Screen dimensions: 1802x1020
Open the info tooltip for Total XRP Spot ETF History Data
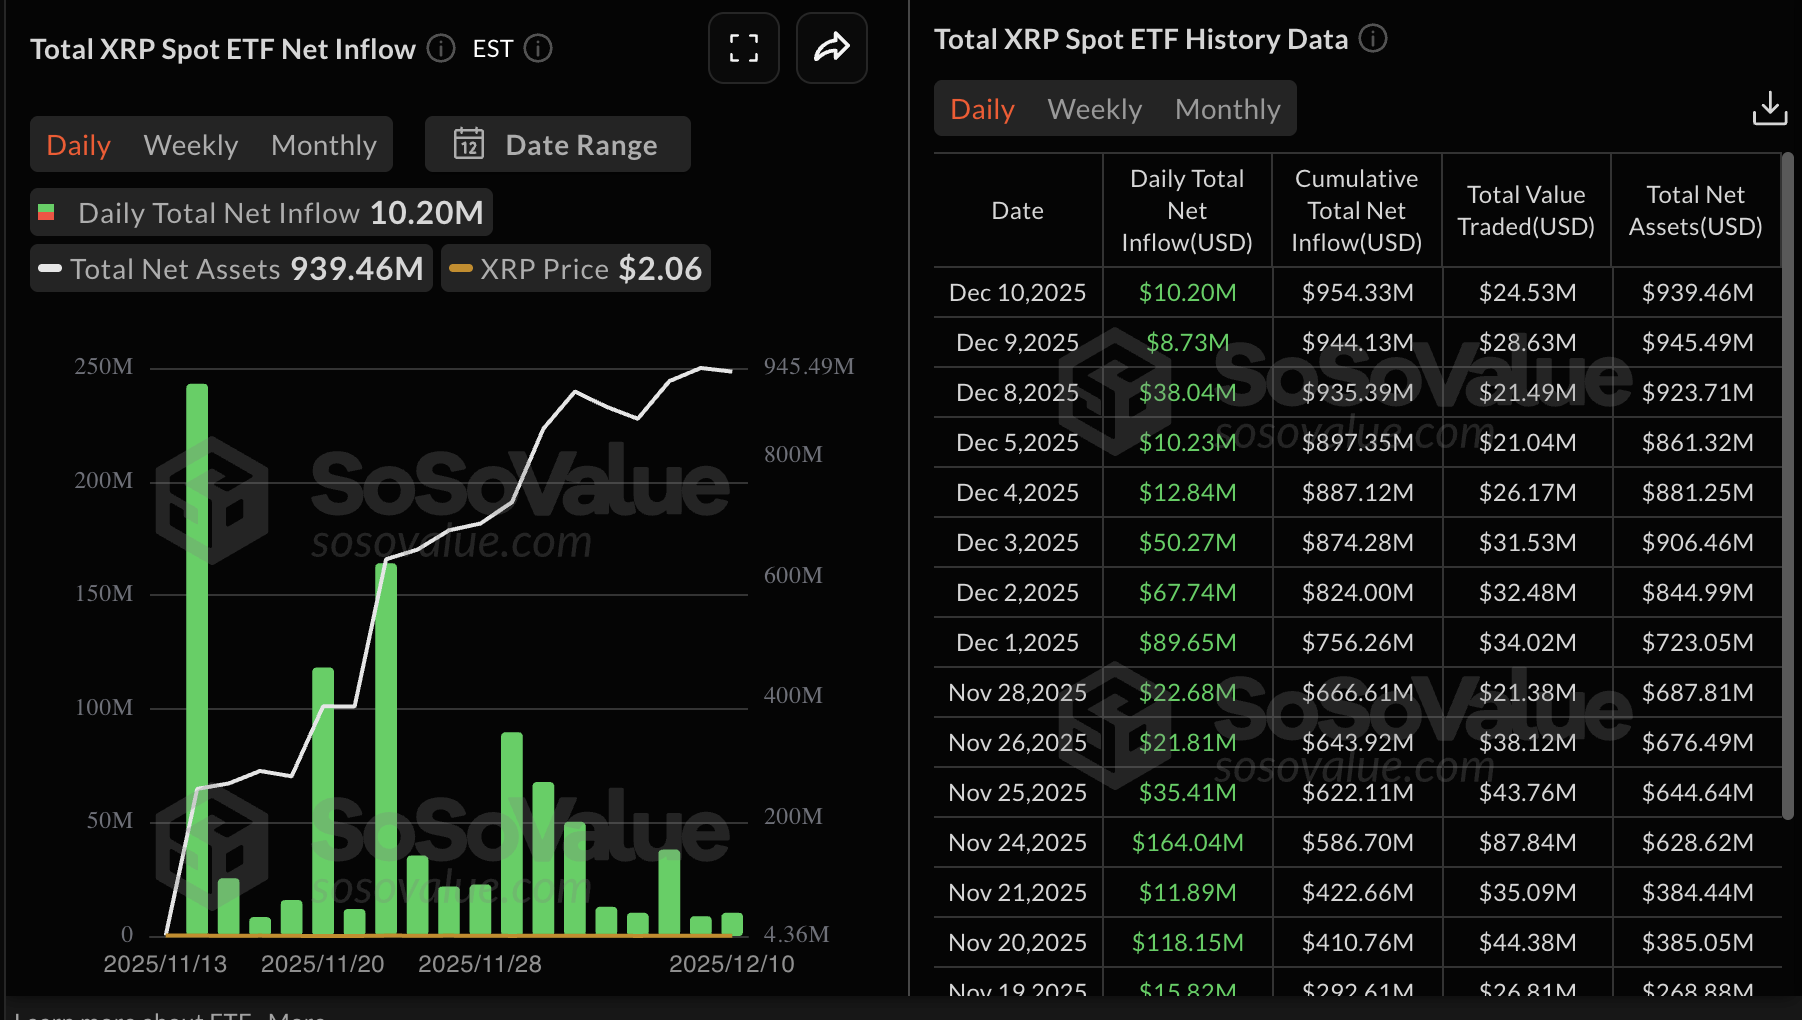1374,39
